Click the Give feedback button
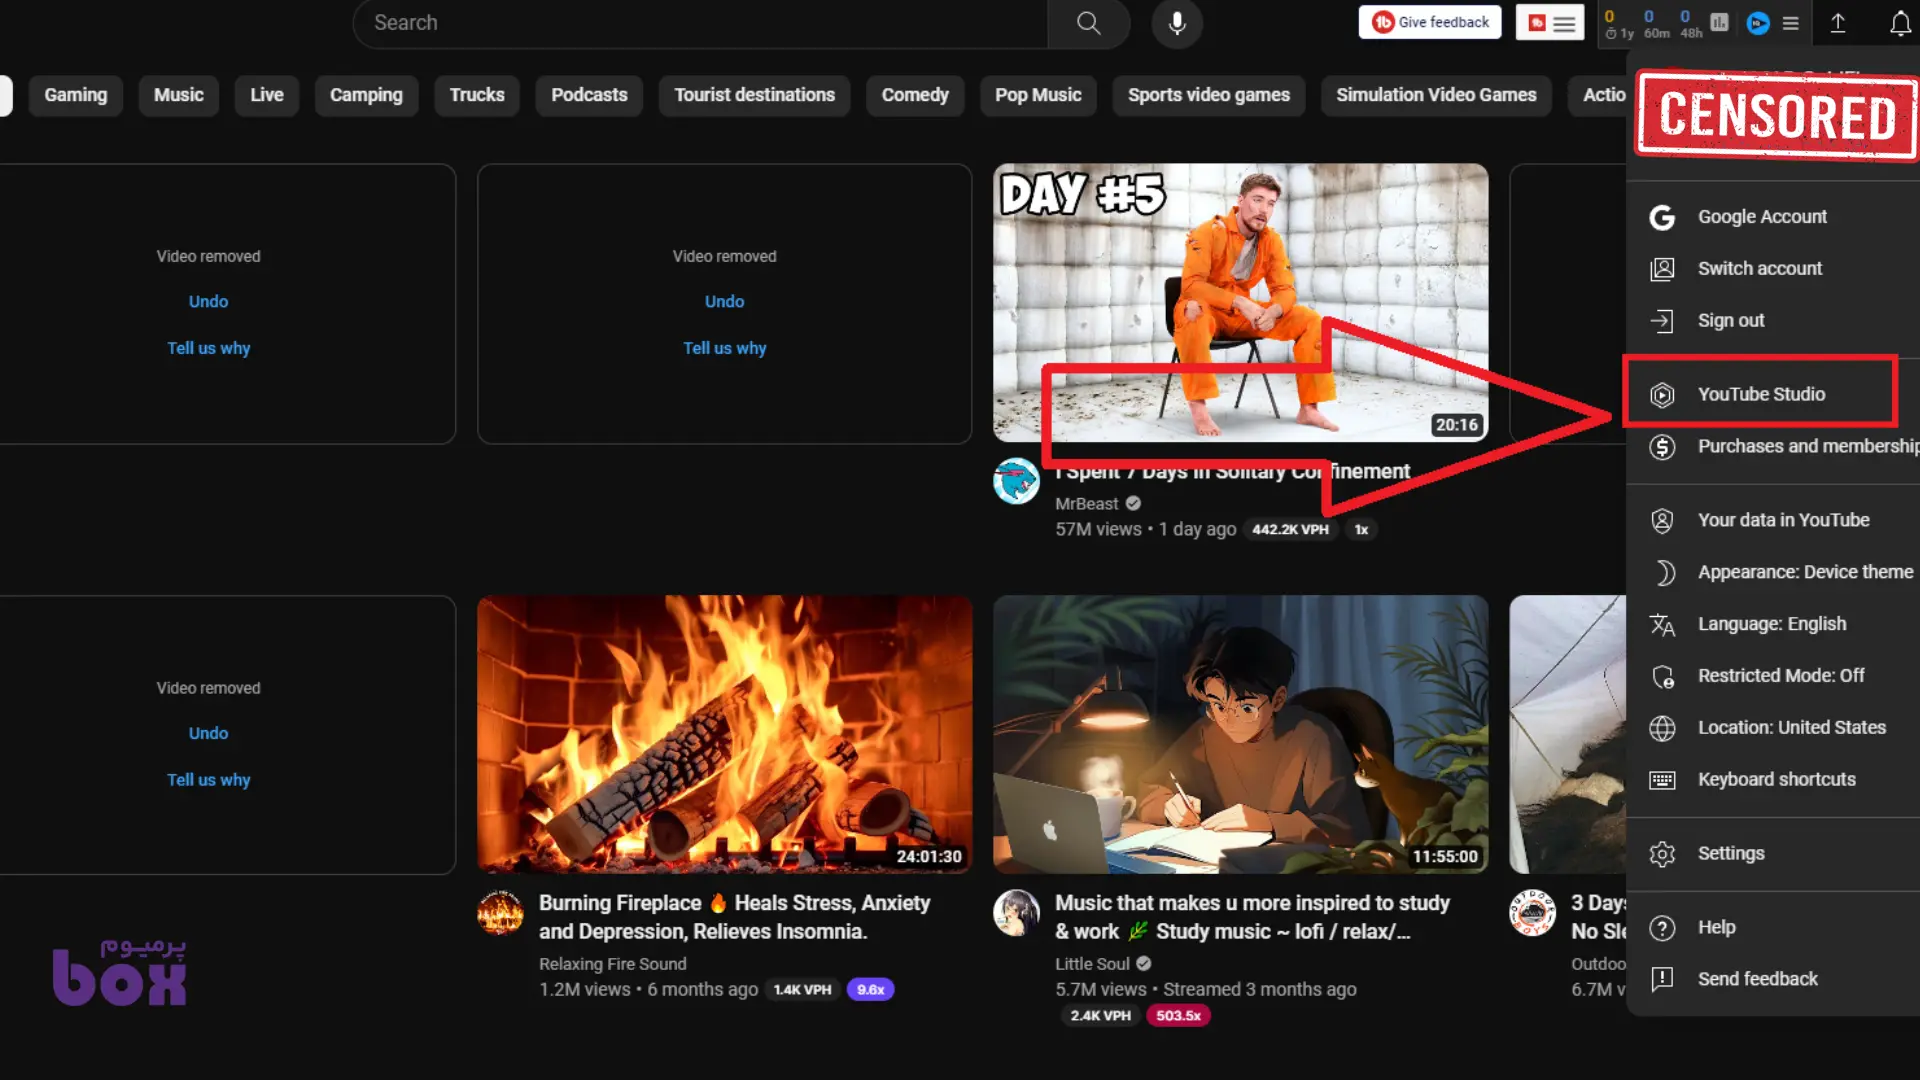The image size is (1920, 1080). [1430, 22]
